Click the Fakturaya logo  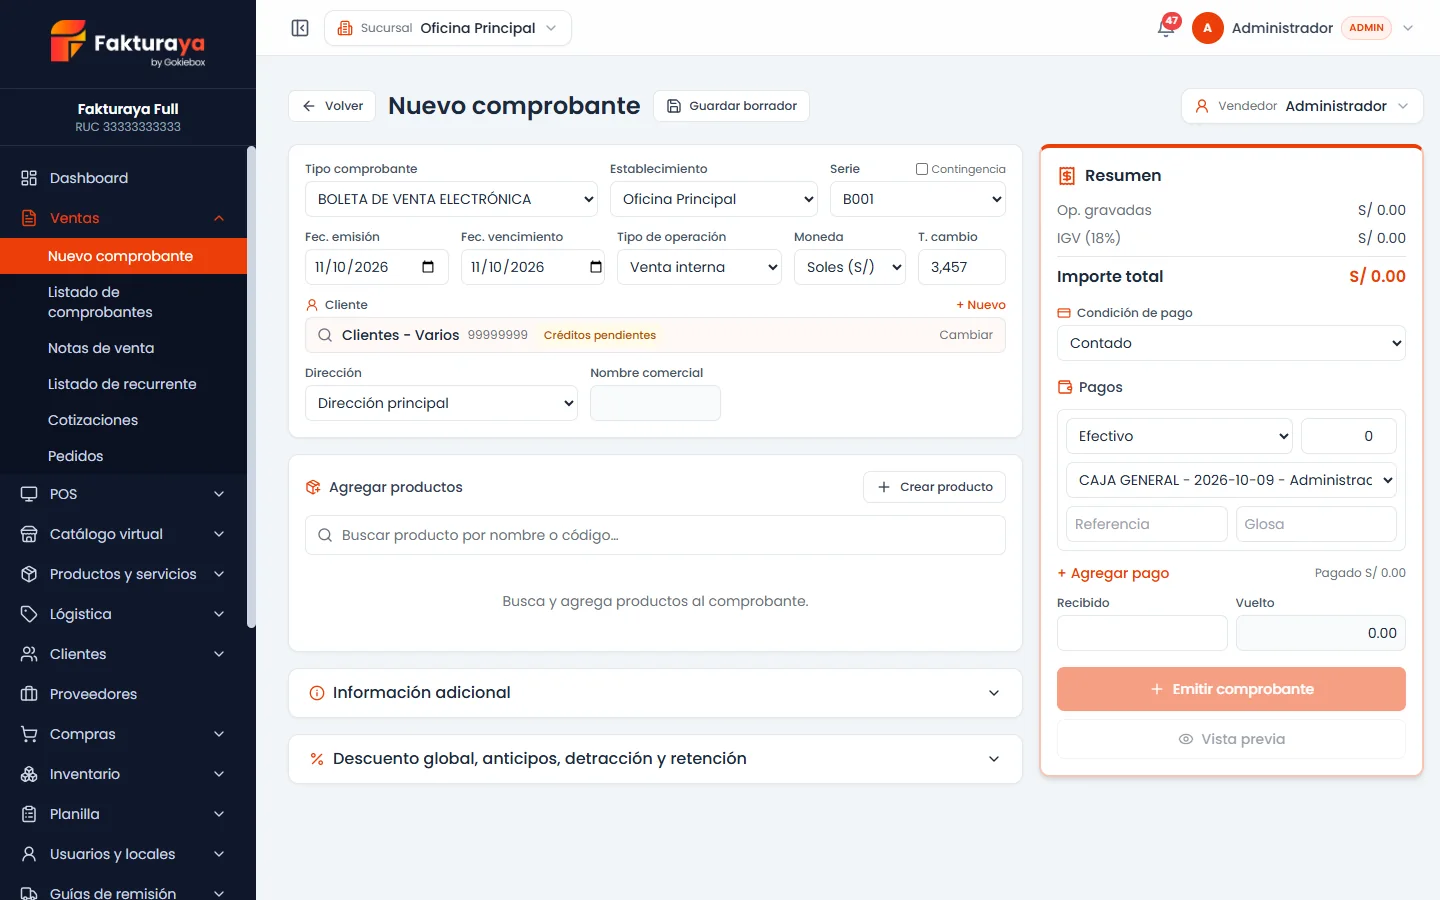click(127, 43)
